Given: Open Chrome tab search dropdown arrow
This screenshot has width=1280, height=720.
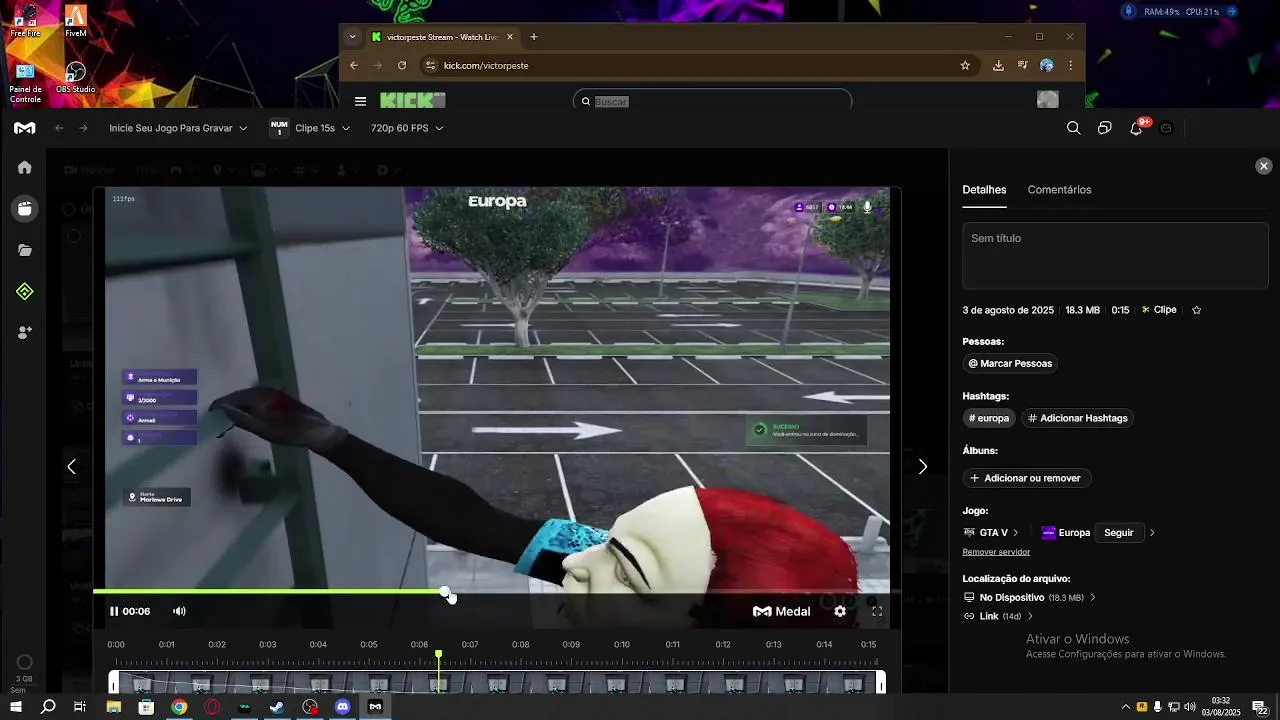Looking at the screenshot, I should click(x=352, y=37).
